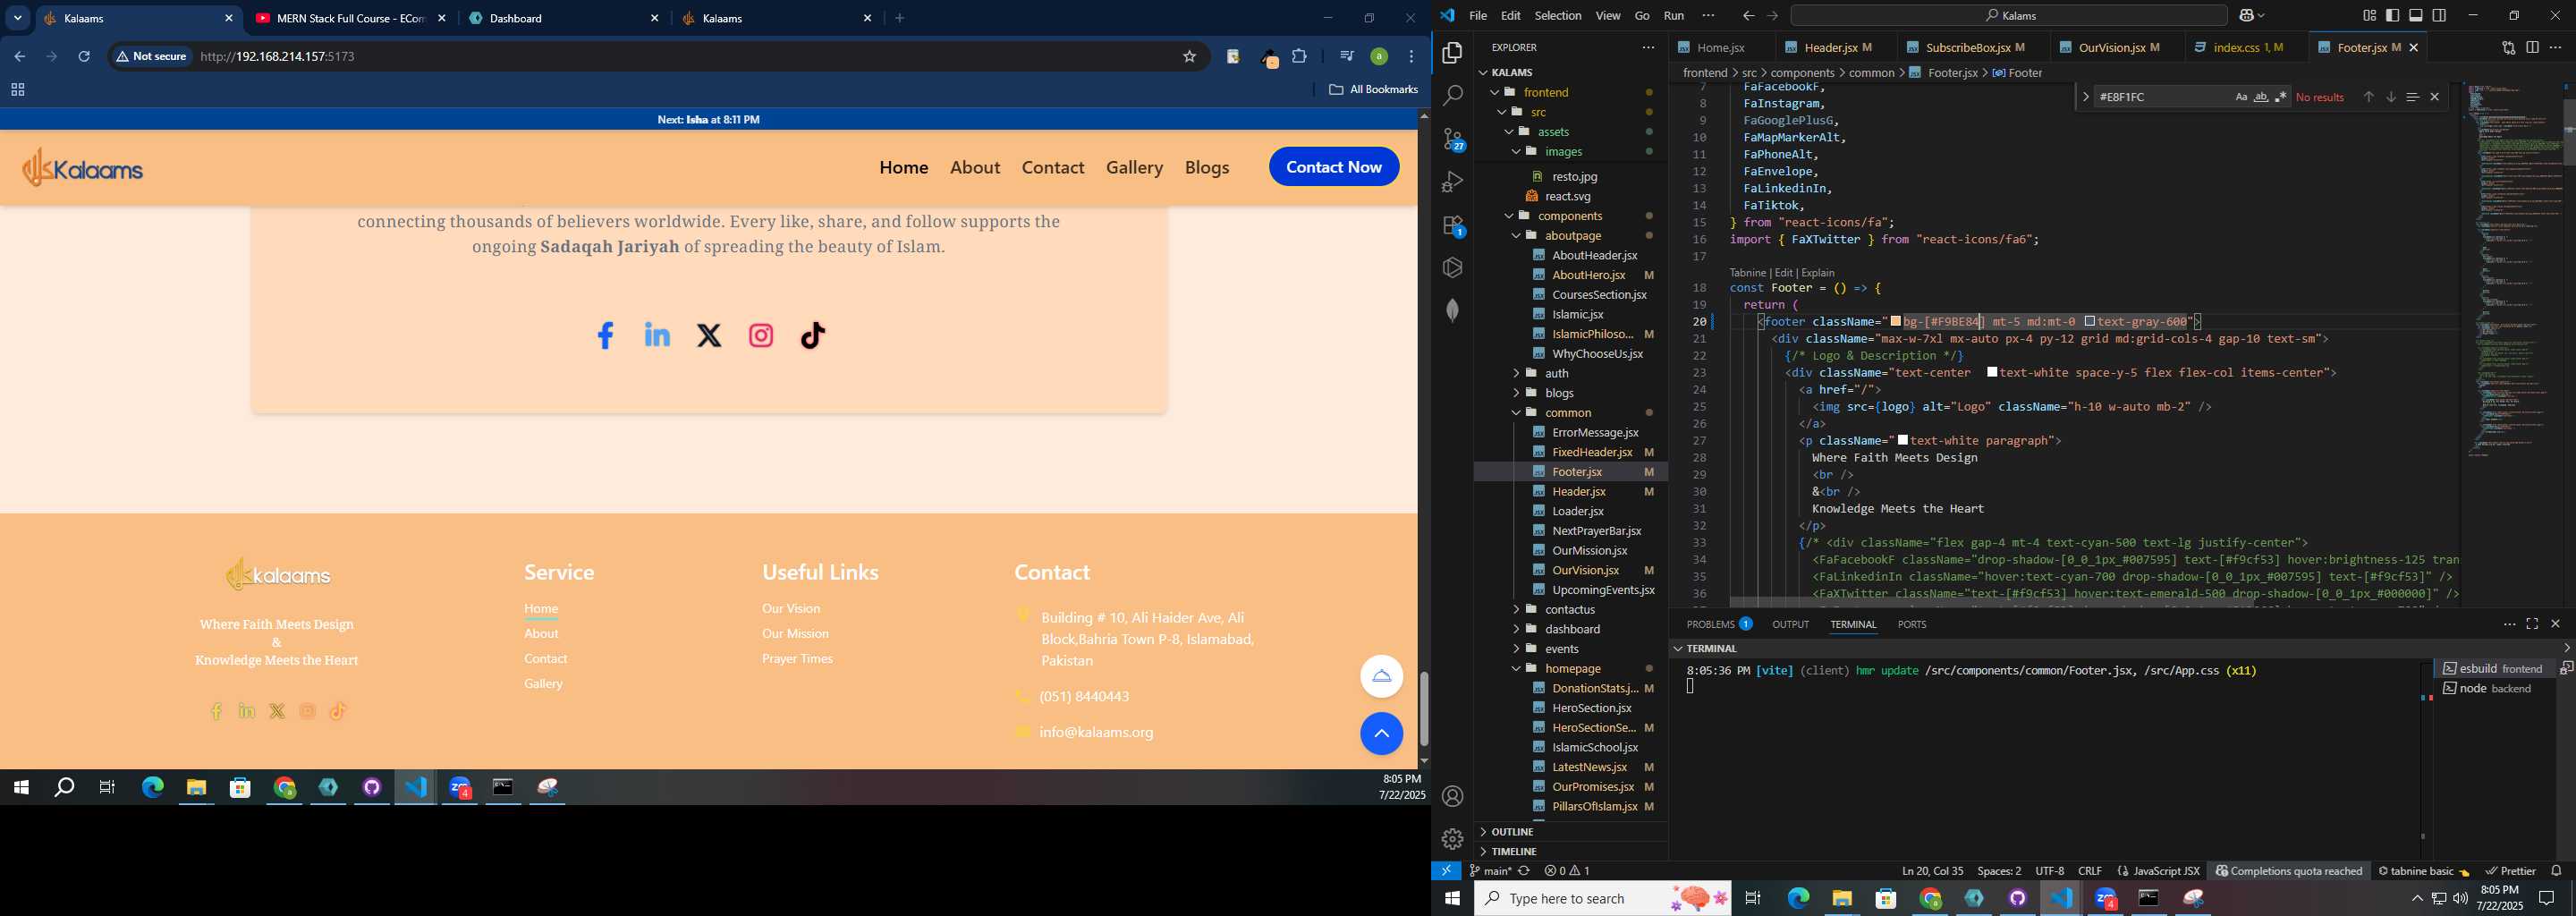Open Extensions view in activity bar

tap(1453, 225)
